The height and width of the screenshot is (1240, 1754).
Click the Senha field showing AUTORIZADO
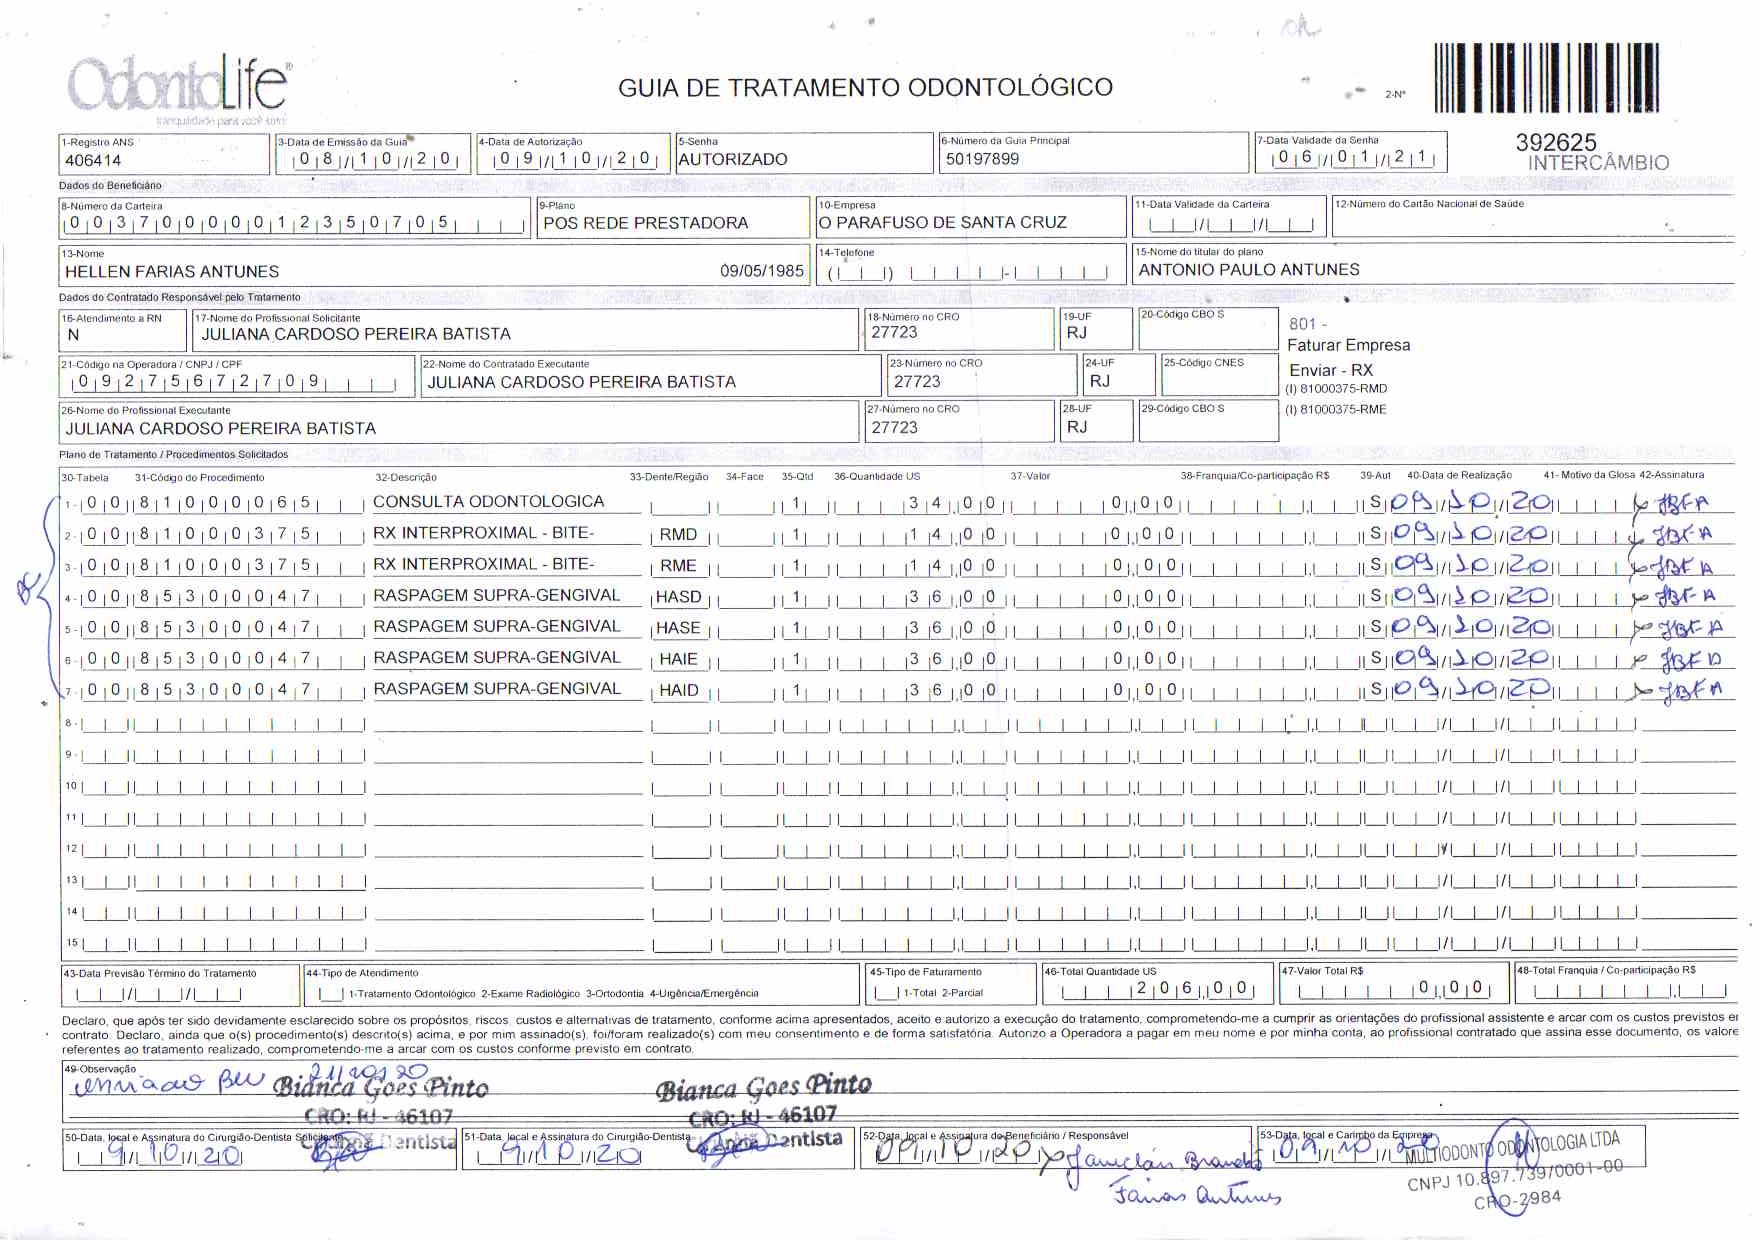(802, 159)
